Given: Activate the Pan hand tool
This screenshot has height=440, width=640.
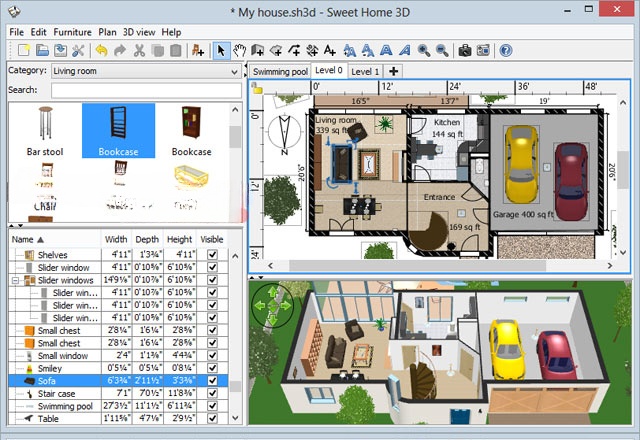Looking at the screenshot, I should pos(240,51).
